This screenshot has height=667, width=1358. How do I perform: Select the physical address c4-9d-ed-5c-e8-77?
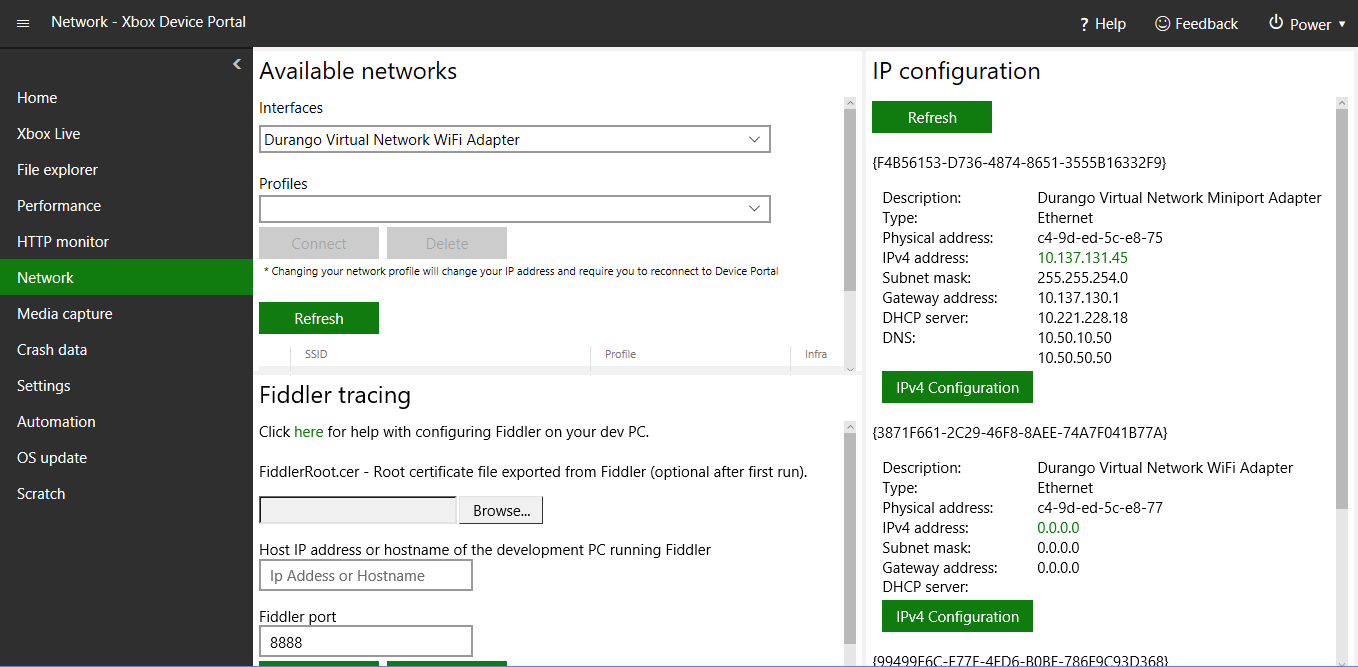[x=1100, y=508]
